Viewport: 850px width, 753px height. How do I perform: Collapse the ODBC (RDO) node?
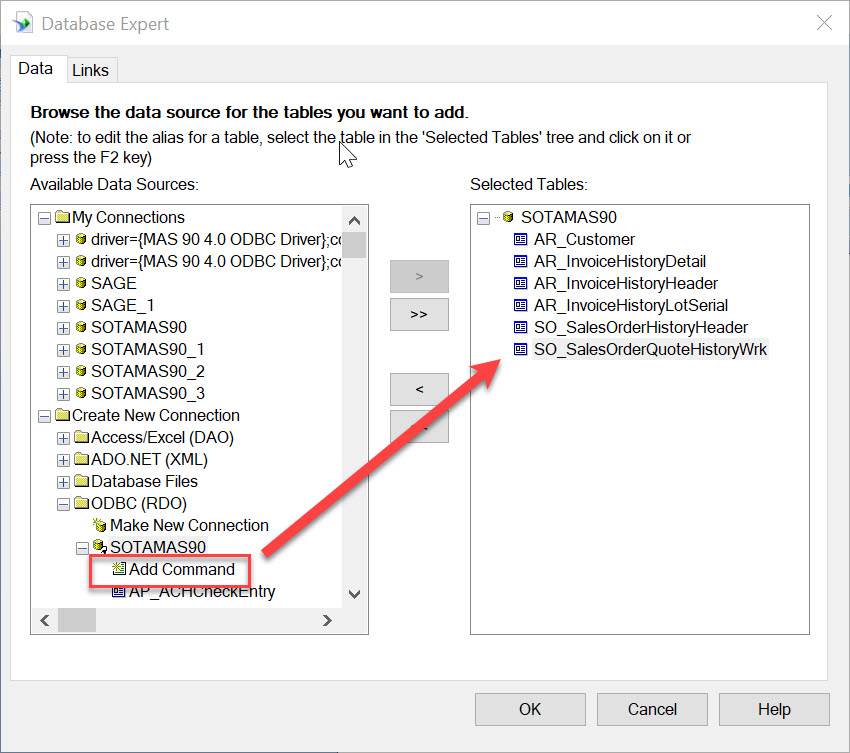point(63,504)
